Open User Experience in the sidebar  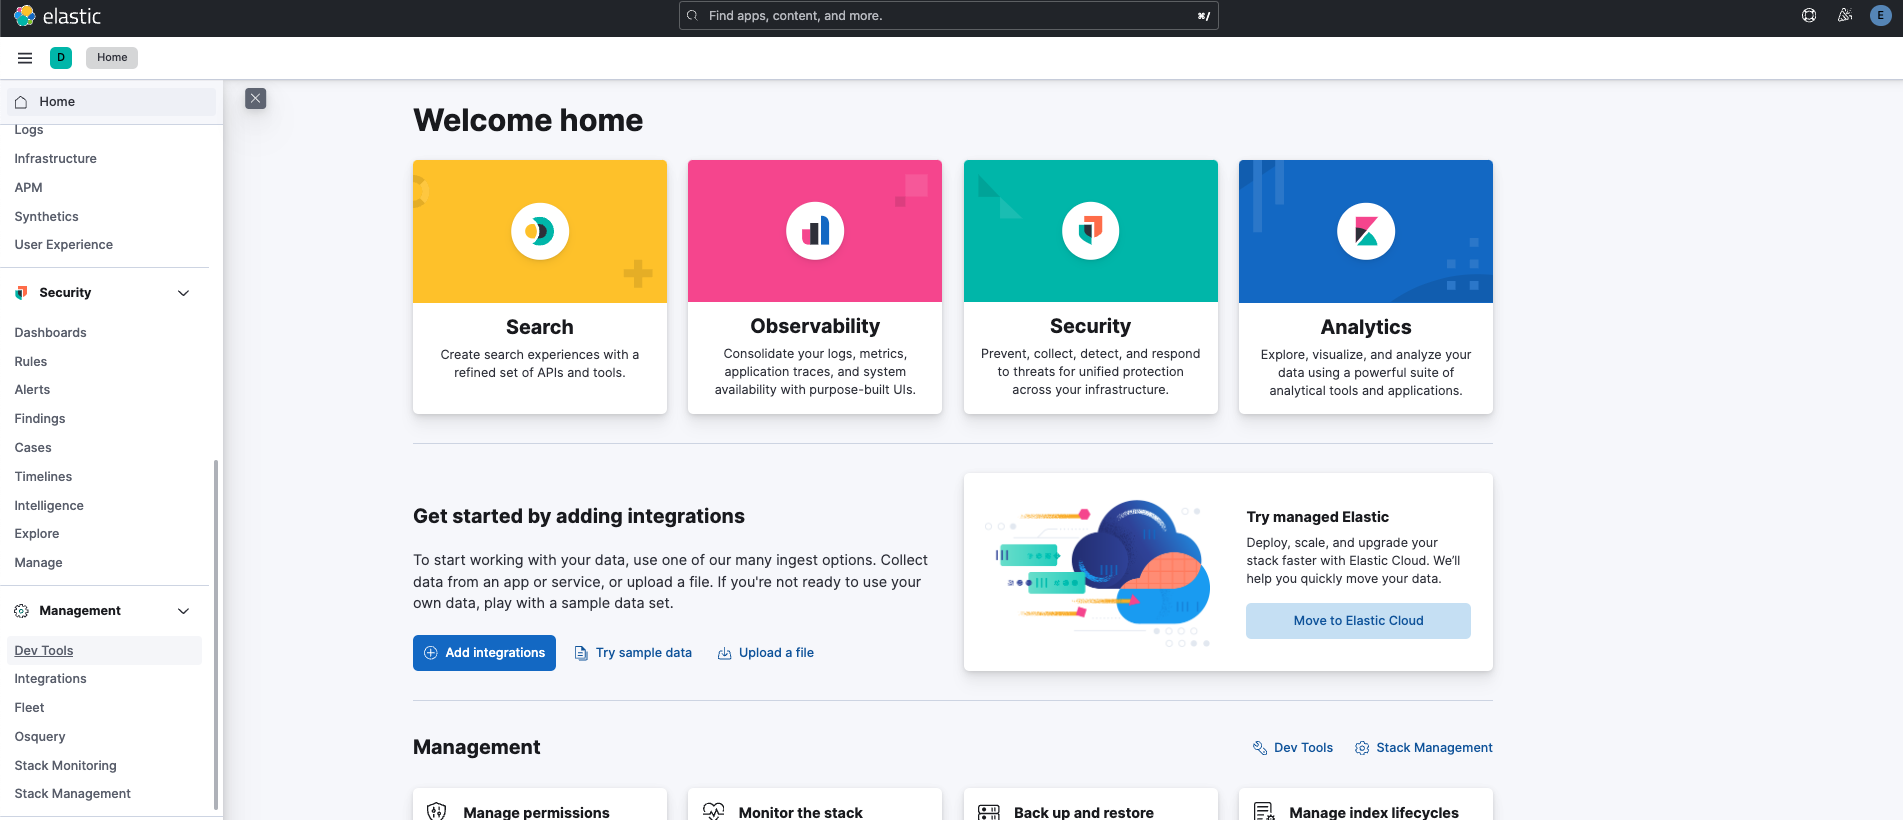63,245
